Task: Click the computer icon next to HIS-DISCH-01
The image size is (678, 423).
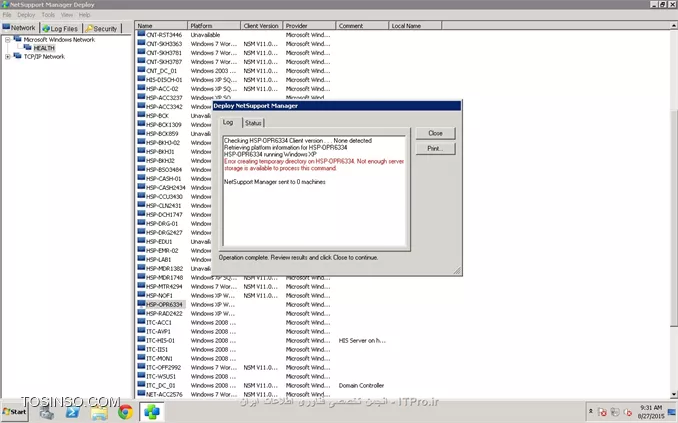Action: point(141,79)
